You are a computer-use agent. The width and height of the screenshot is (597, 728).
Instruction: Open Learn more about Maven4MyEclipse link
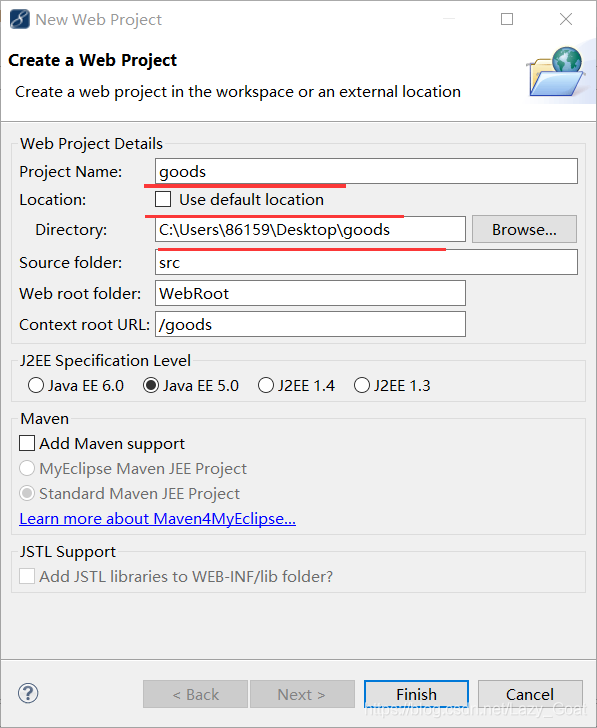coord(157,518)
